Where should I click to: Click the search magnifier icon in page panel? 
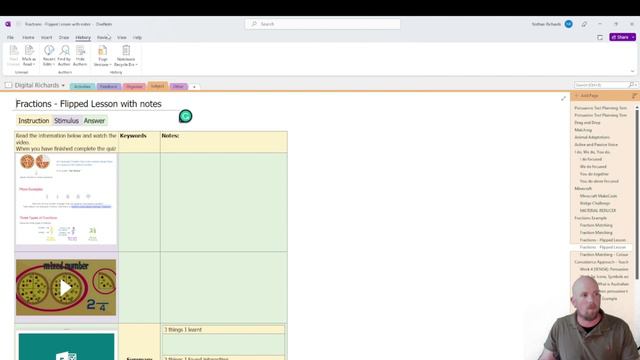(631, 85)
